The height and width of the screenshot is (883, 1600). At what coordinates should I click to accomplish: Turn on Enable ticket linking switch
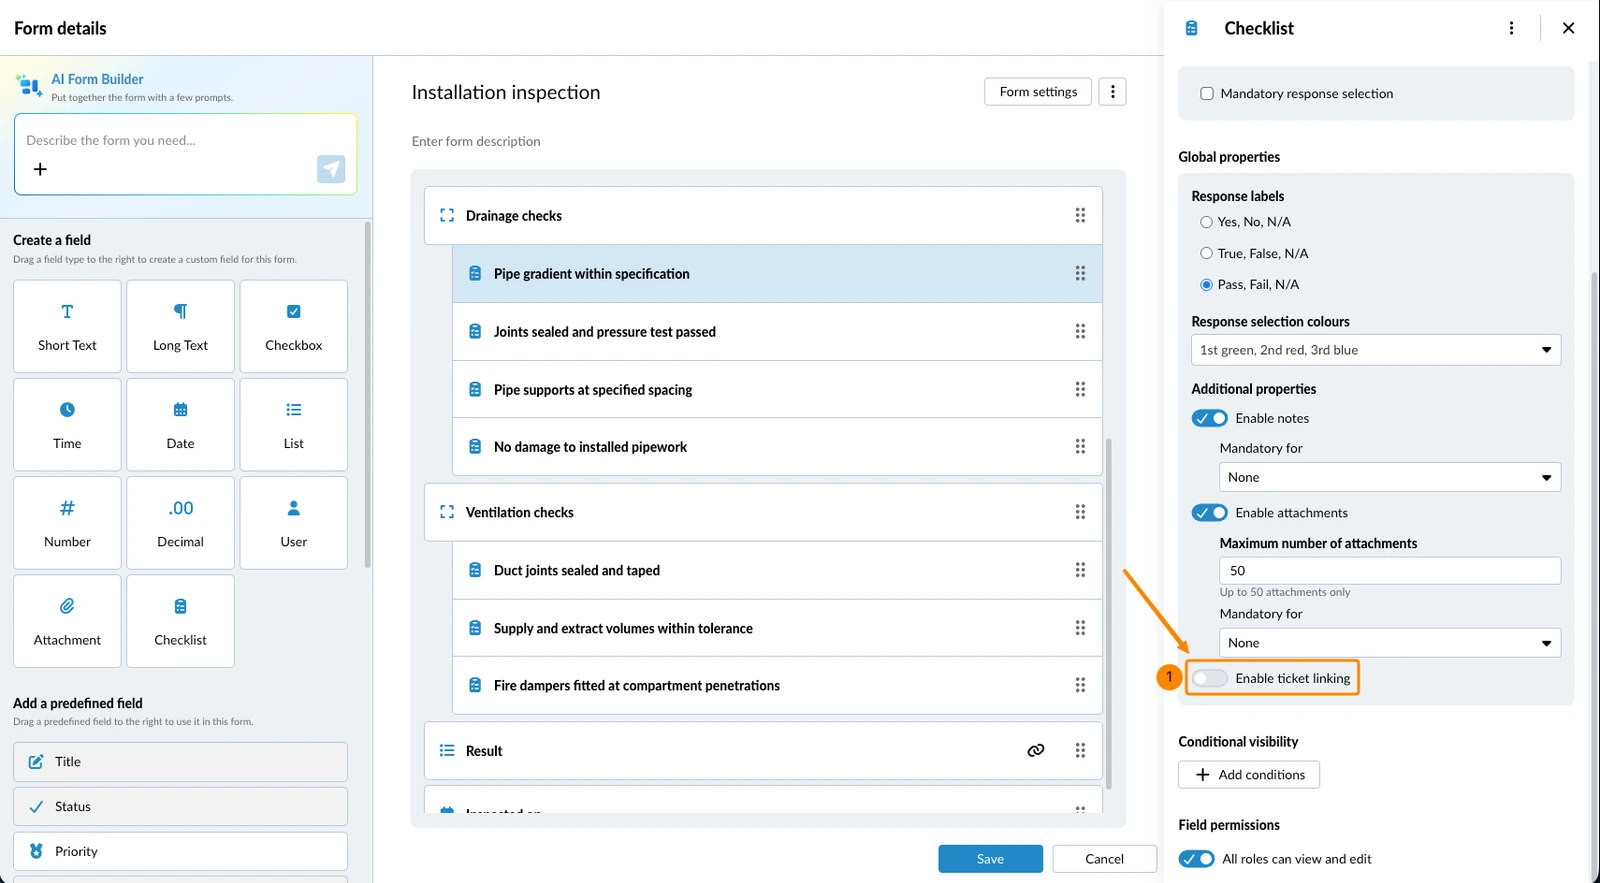1210,678
